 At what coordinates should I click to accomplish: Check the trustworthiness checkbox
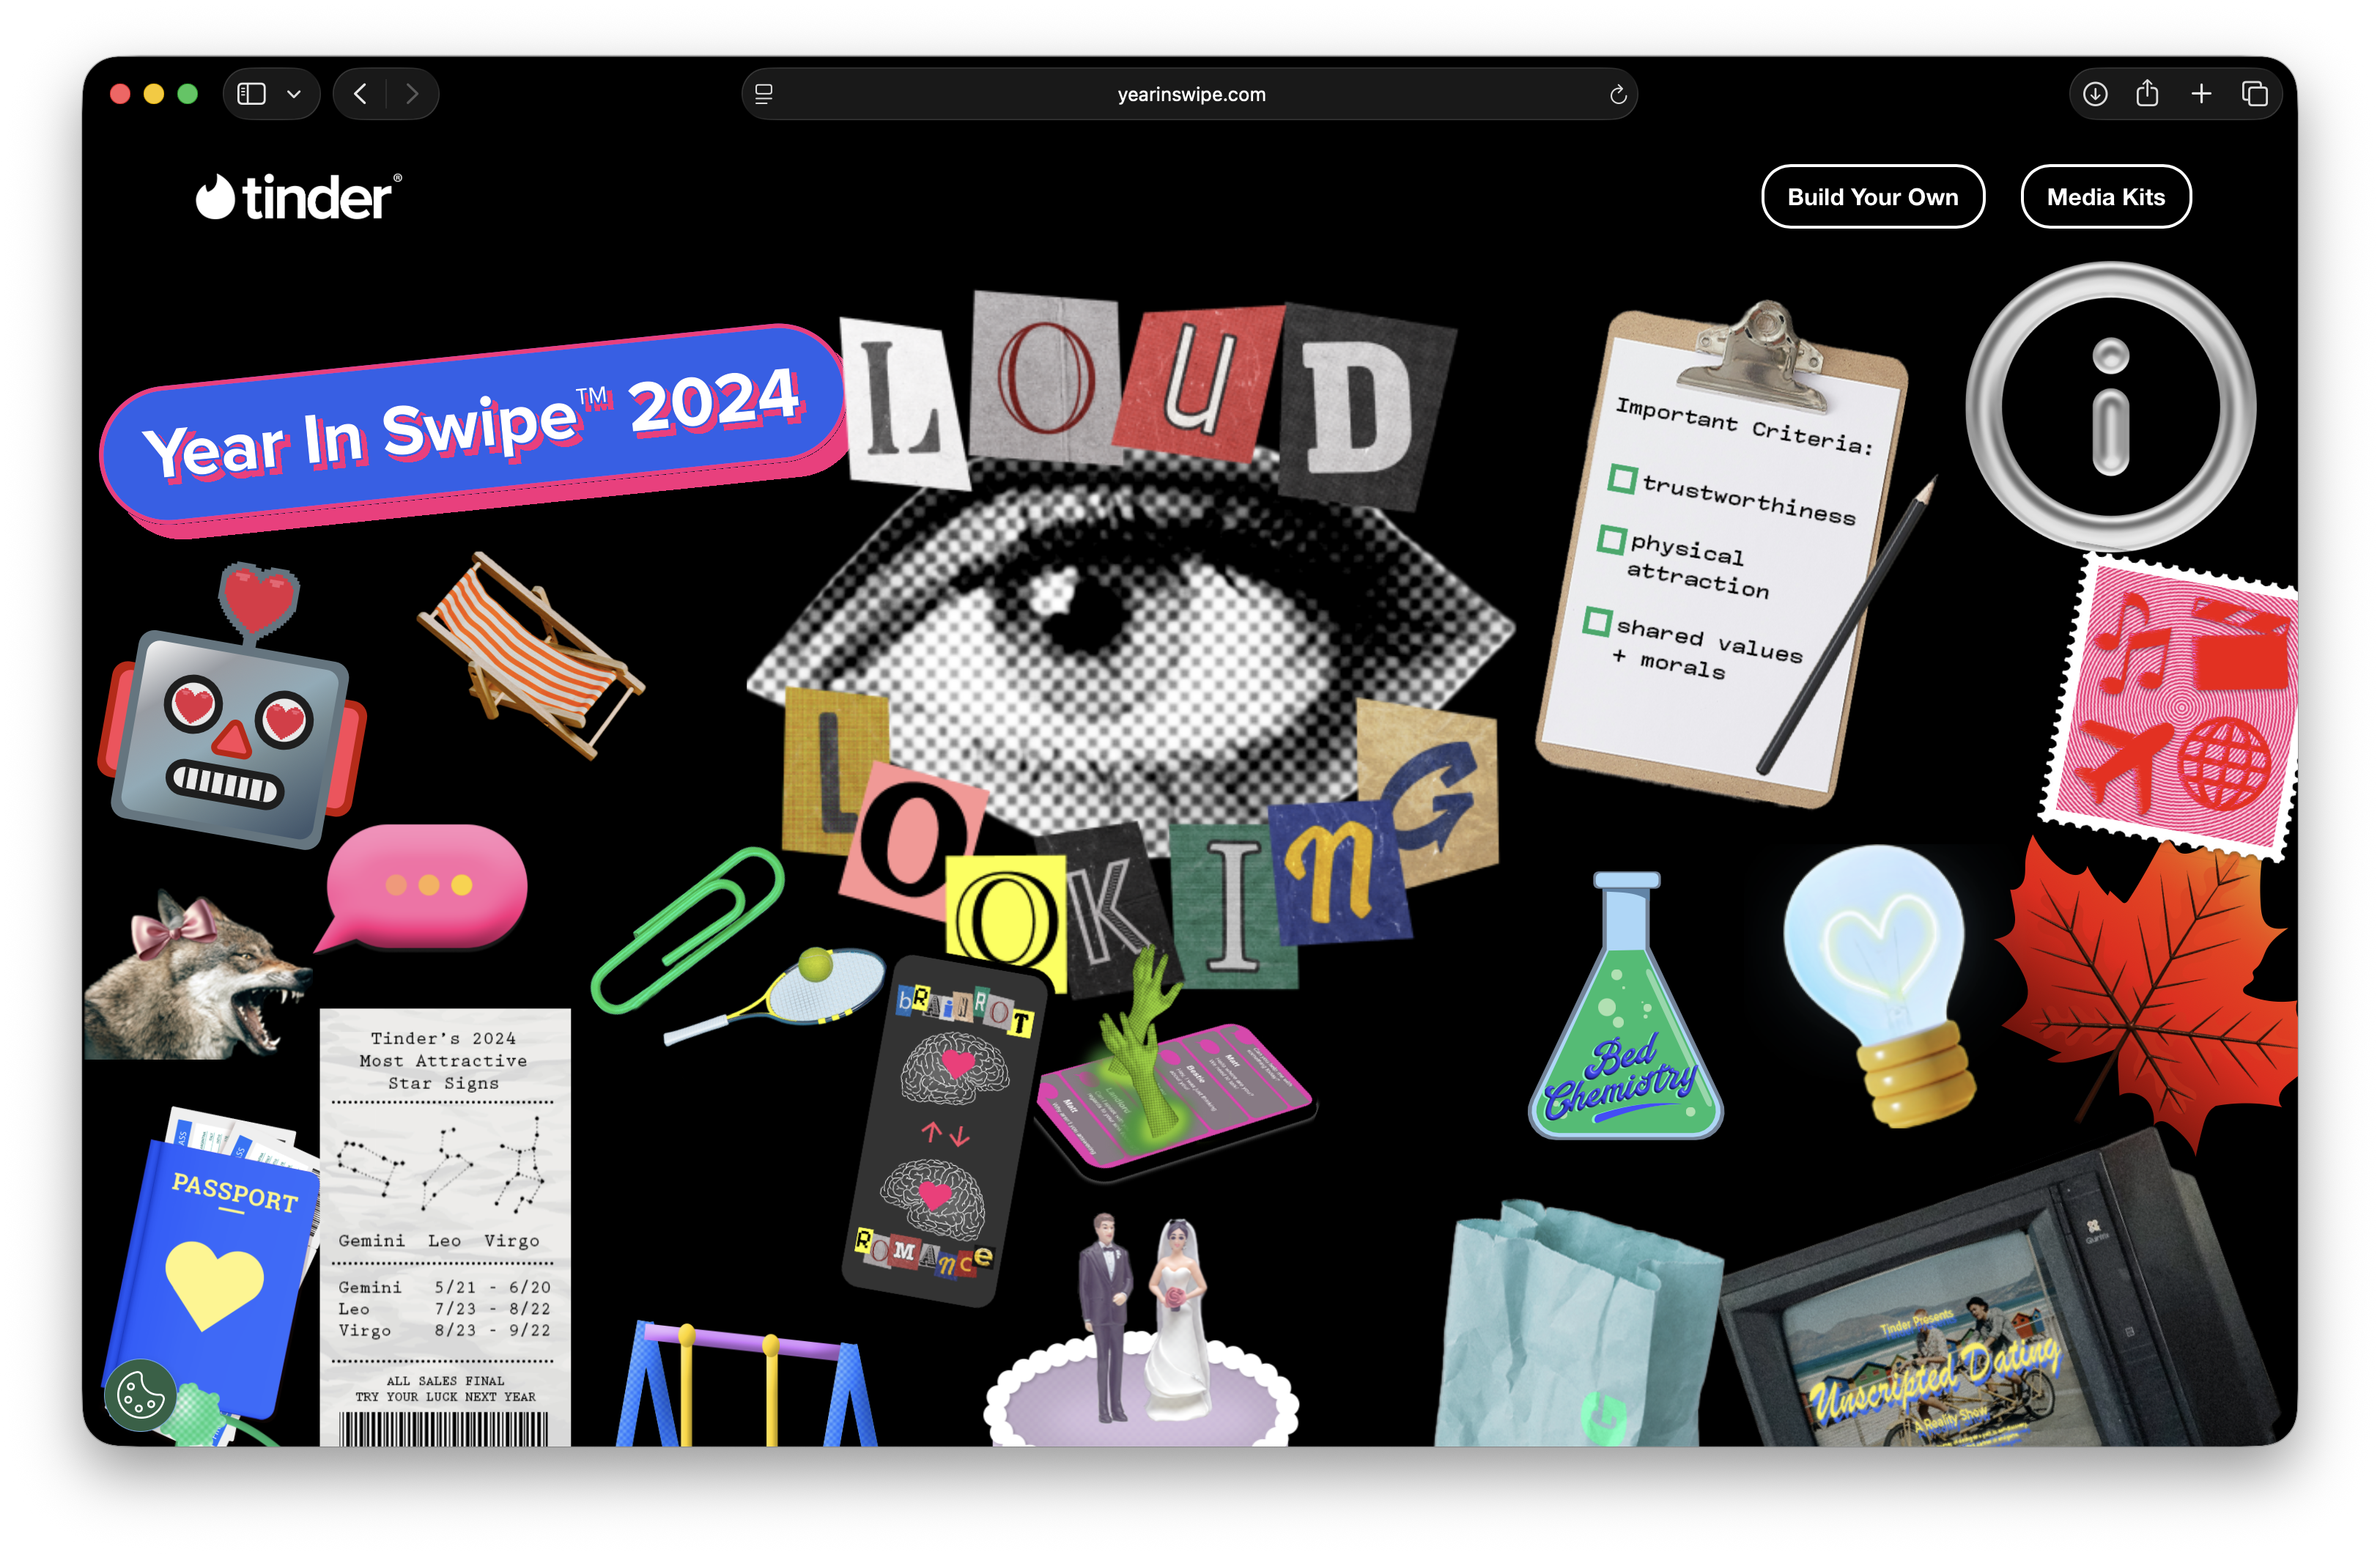(1622, 479)
